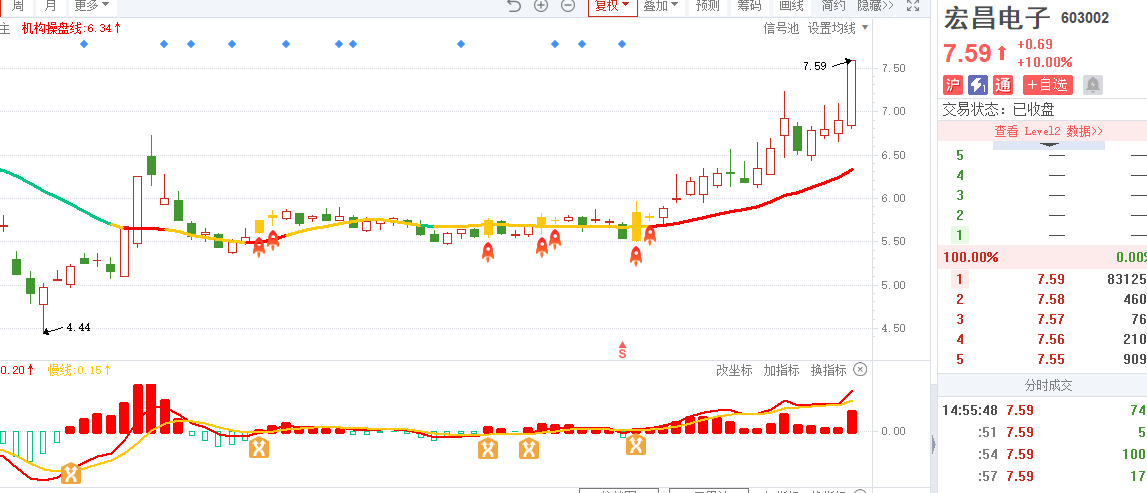Open the 更多 period dropdown

click(x=91, y=6)
